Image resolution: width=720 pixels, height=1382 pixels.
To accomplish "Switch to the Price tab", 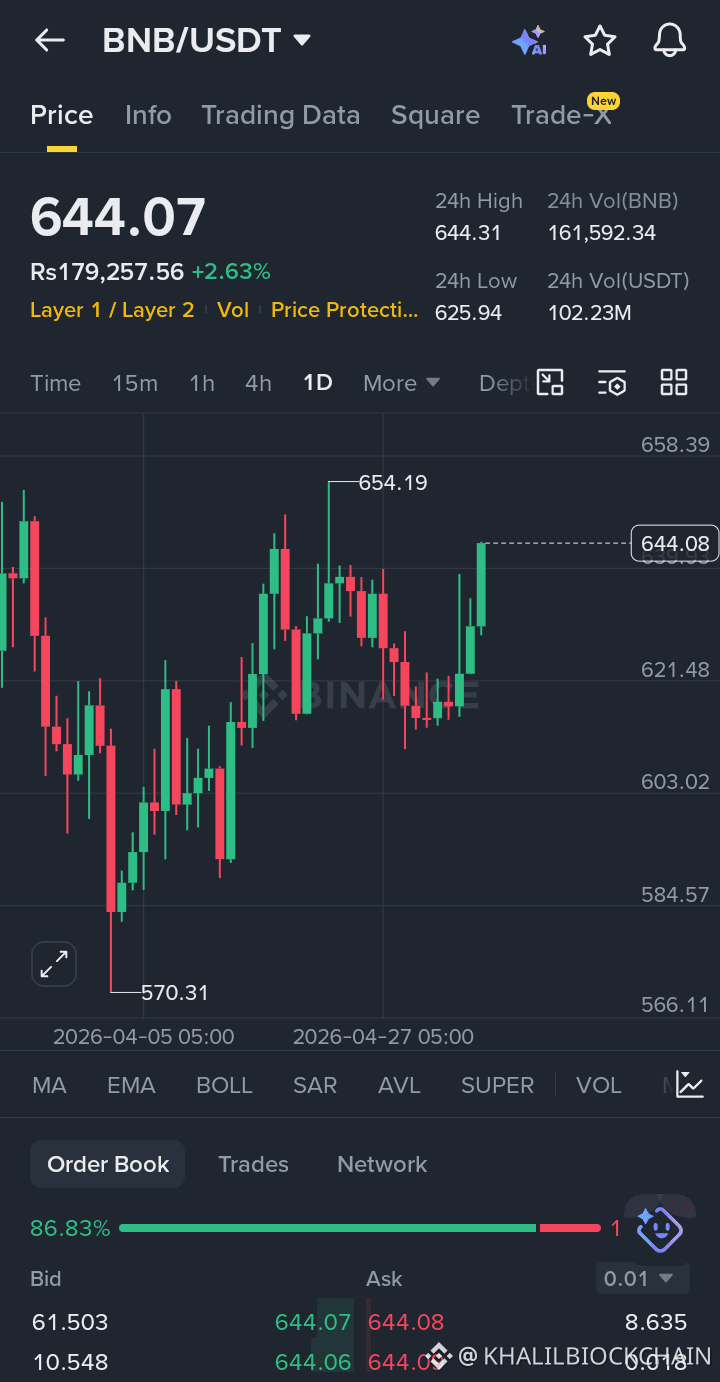I will 61,115.
